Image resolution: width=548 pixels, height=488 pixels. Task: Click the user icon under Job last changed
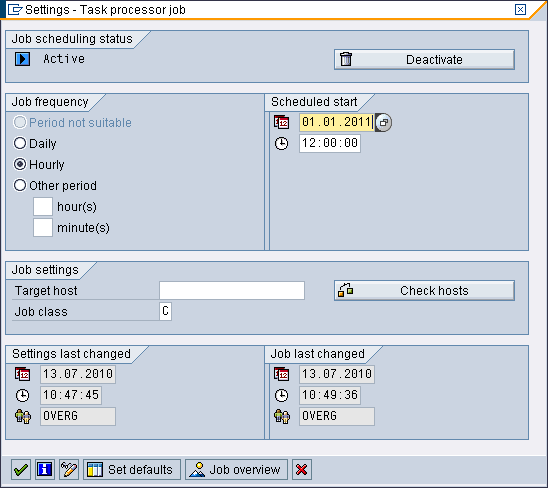(282, 416)
